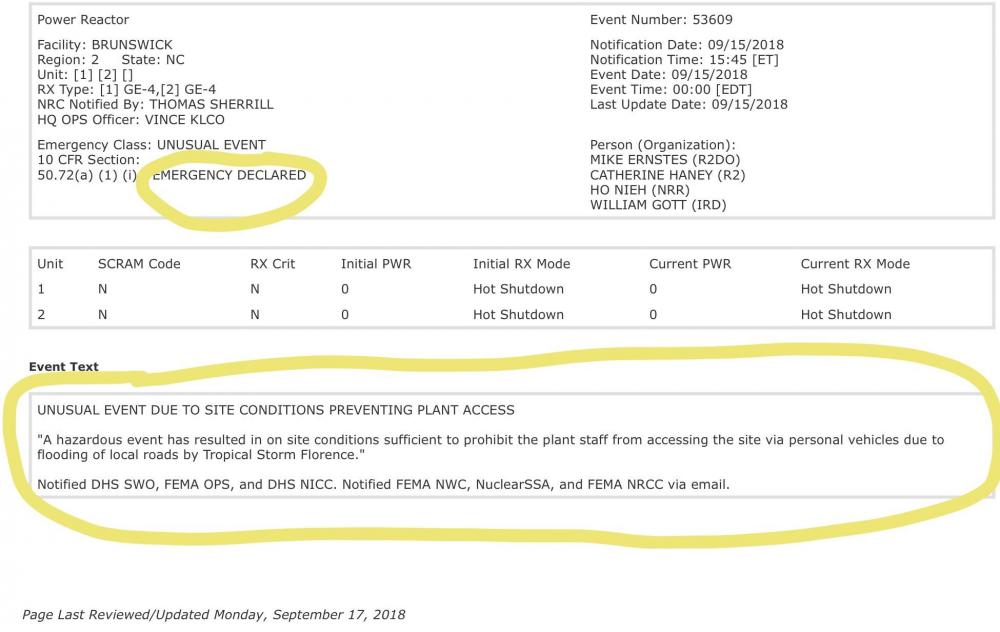Click NRC Notified By: THOMAS SHERRILL

(x=155, y=104)
